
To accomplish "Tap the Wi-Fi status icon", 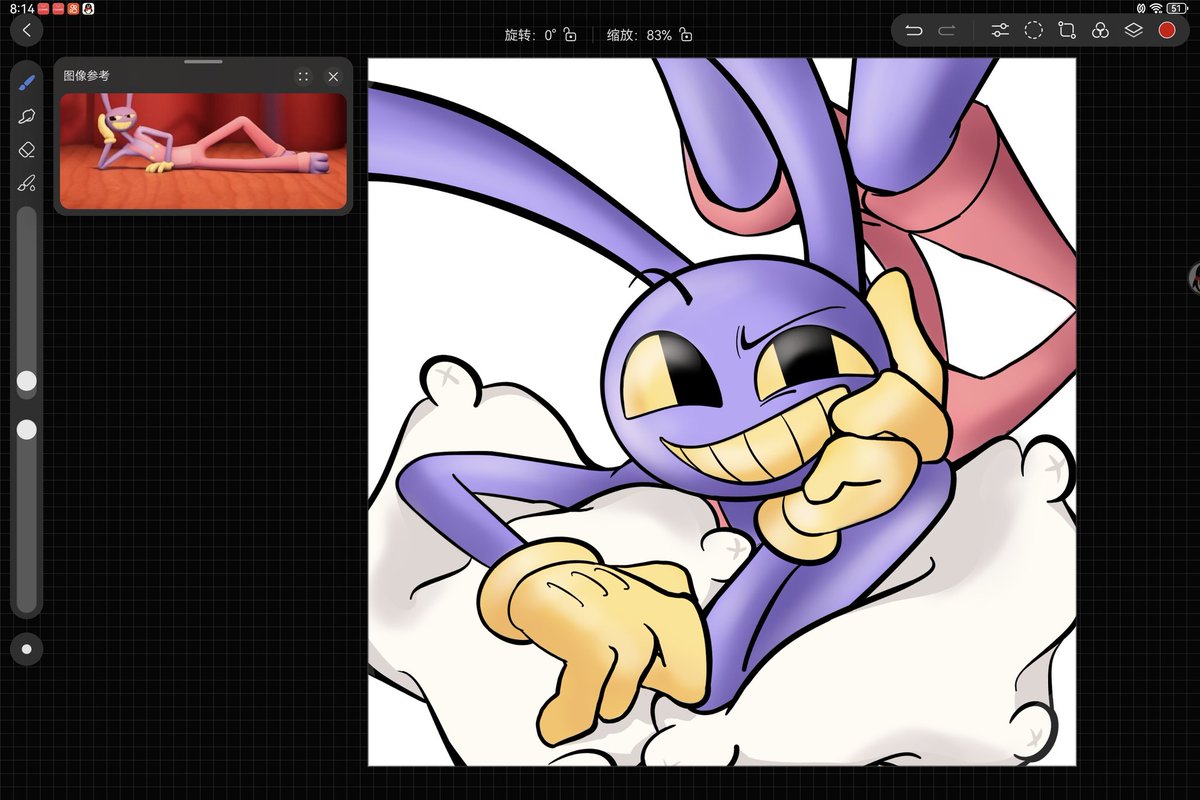I will click(x=1156, y=8).
